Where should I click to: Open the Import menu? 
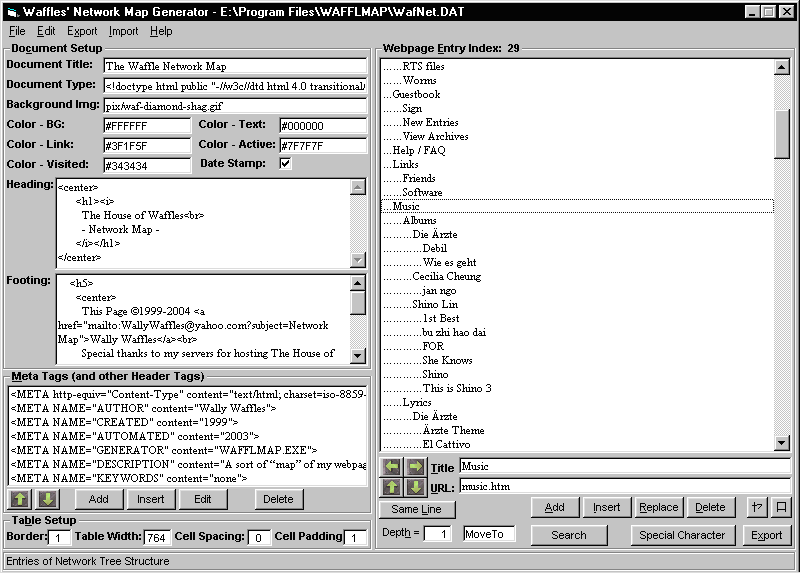point(124,31)
